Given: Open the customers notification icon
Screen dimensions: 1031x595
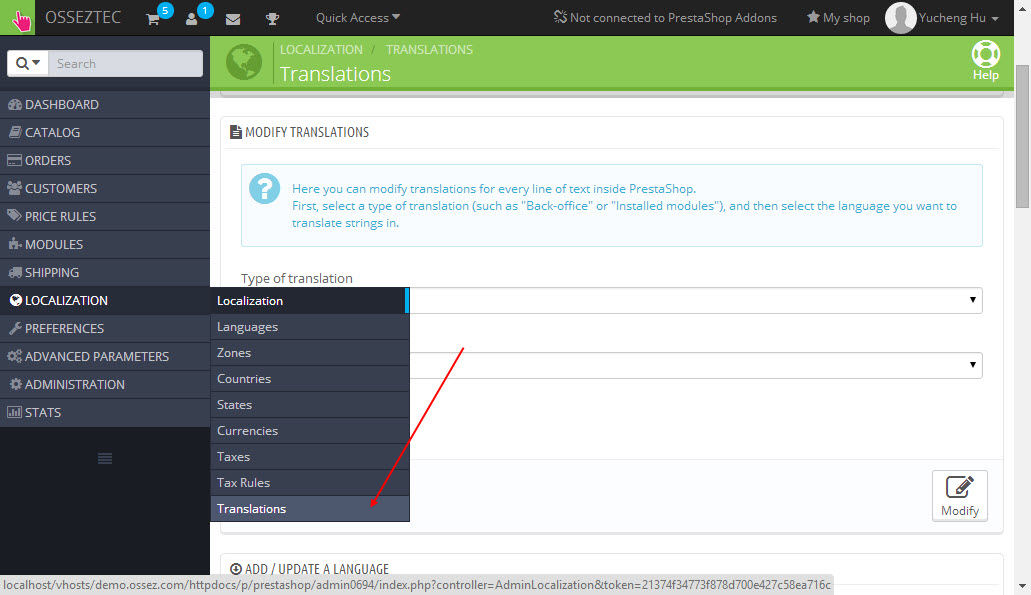Looking at the screenshot, I should coord(192,18).
